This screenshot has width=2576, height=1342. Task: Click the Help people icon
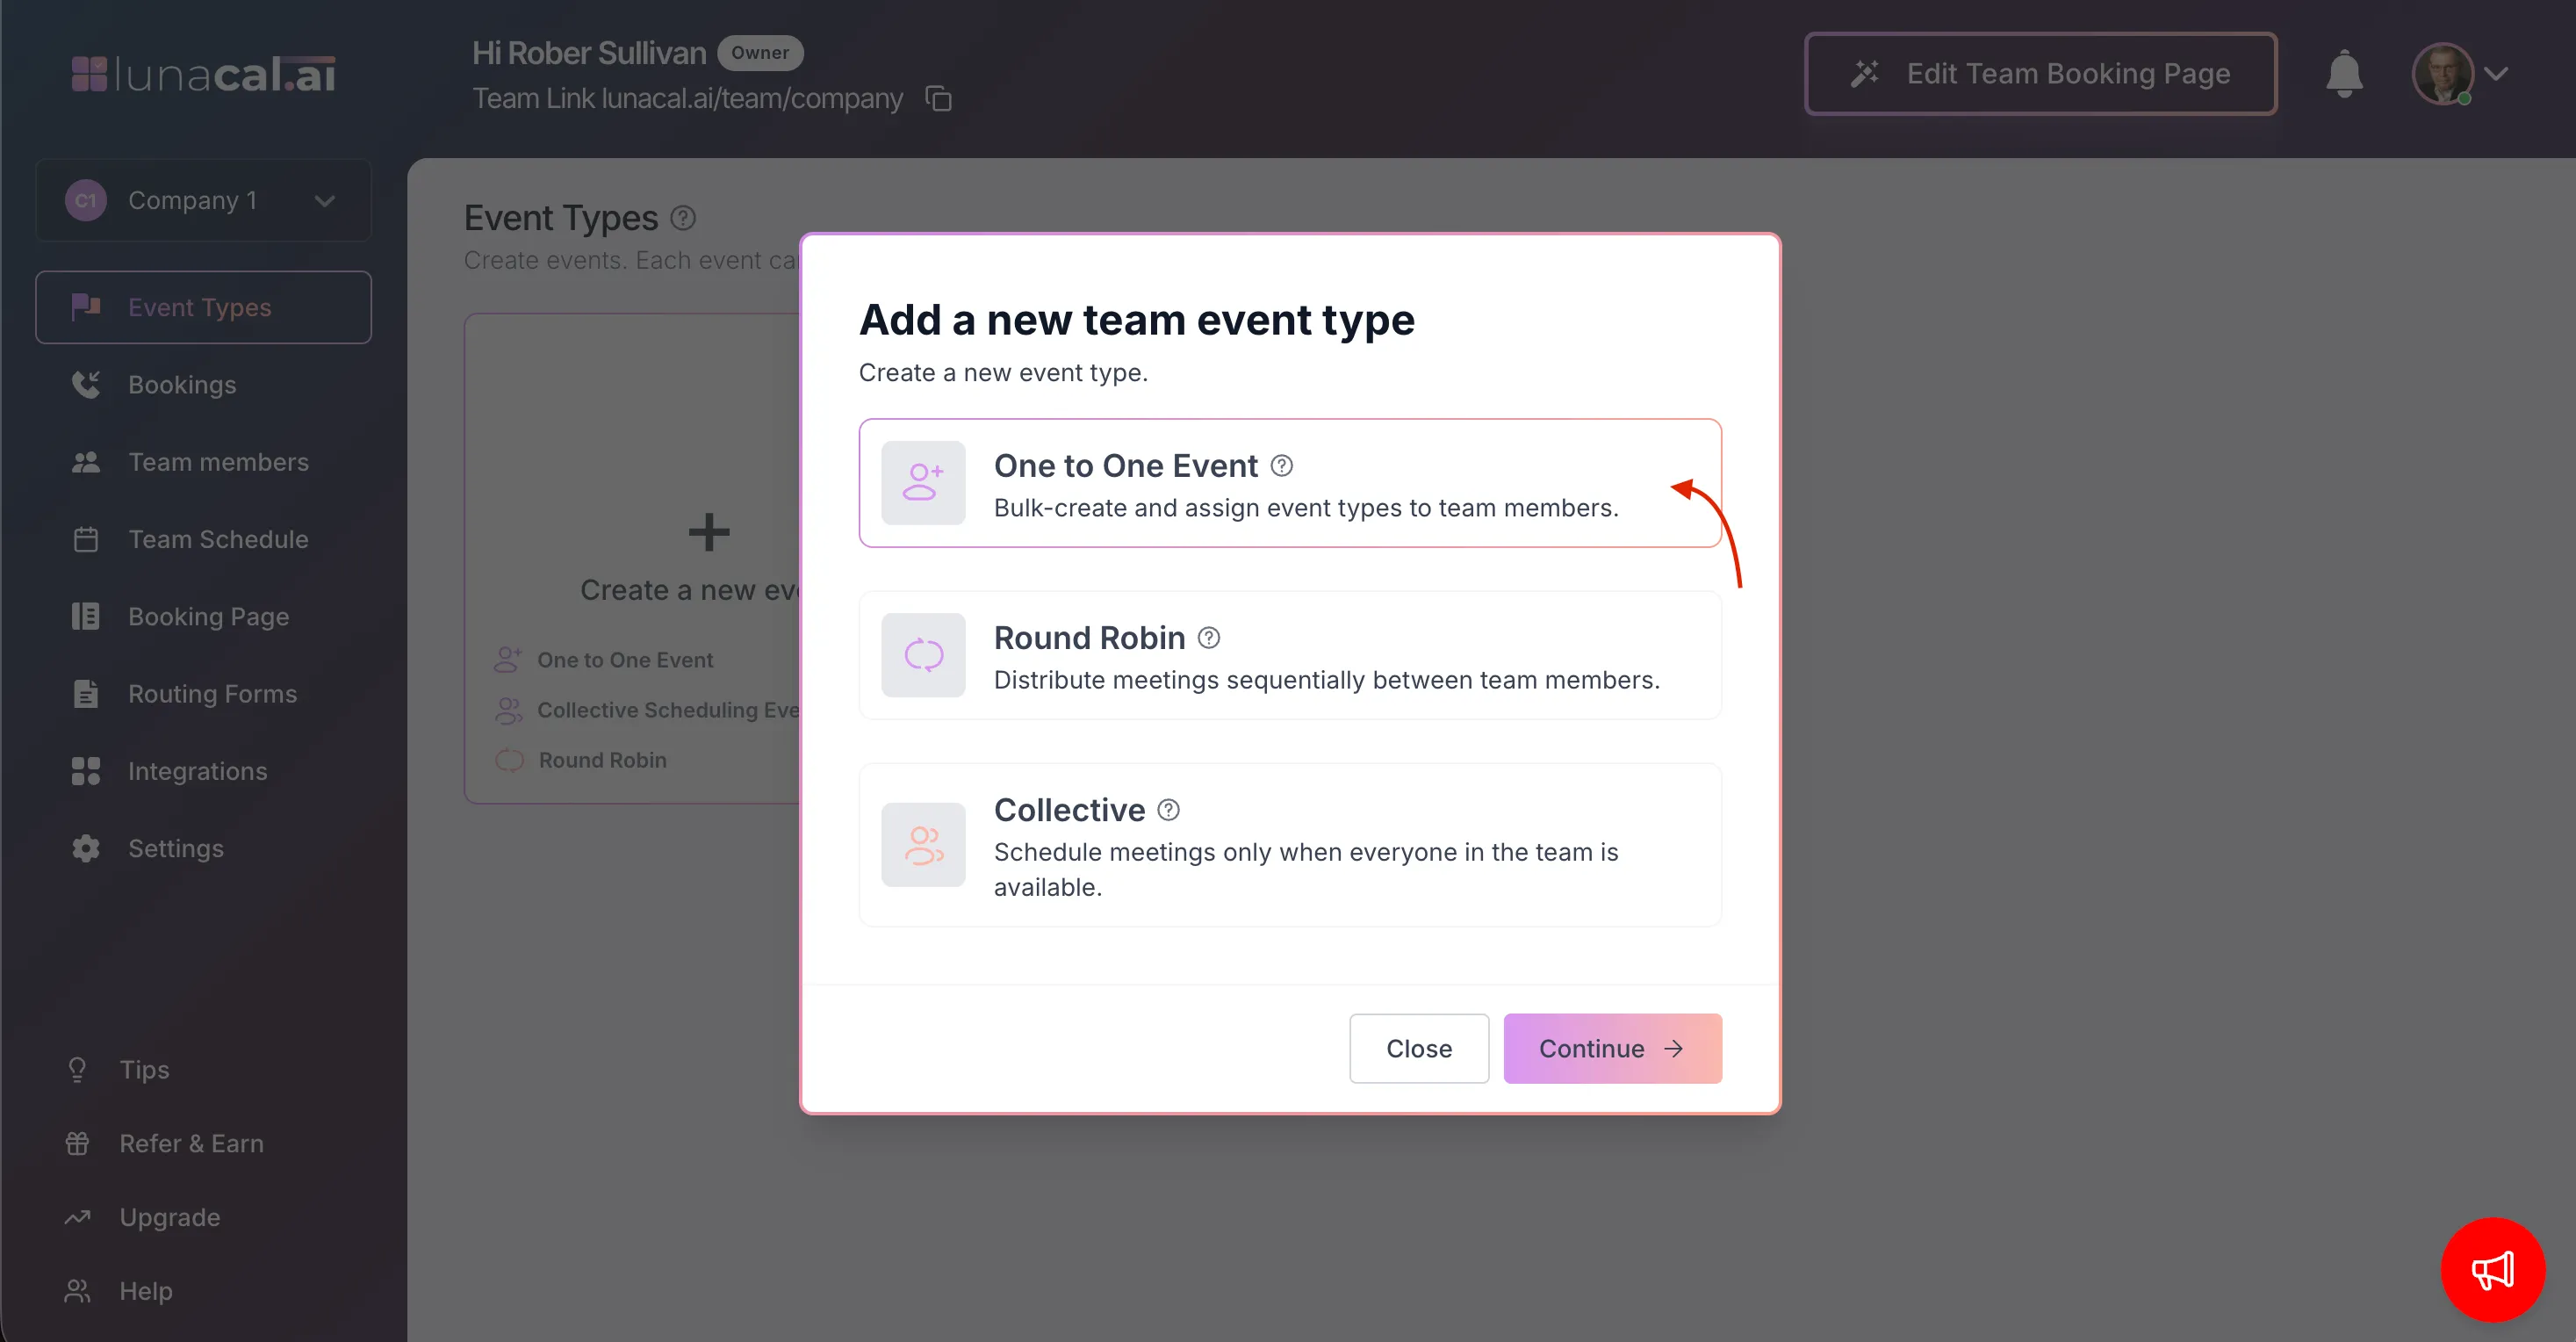pyautogui.click(x=77, y=1291)
